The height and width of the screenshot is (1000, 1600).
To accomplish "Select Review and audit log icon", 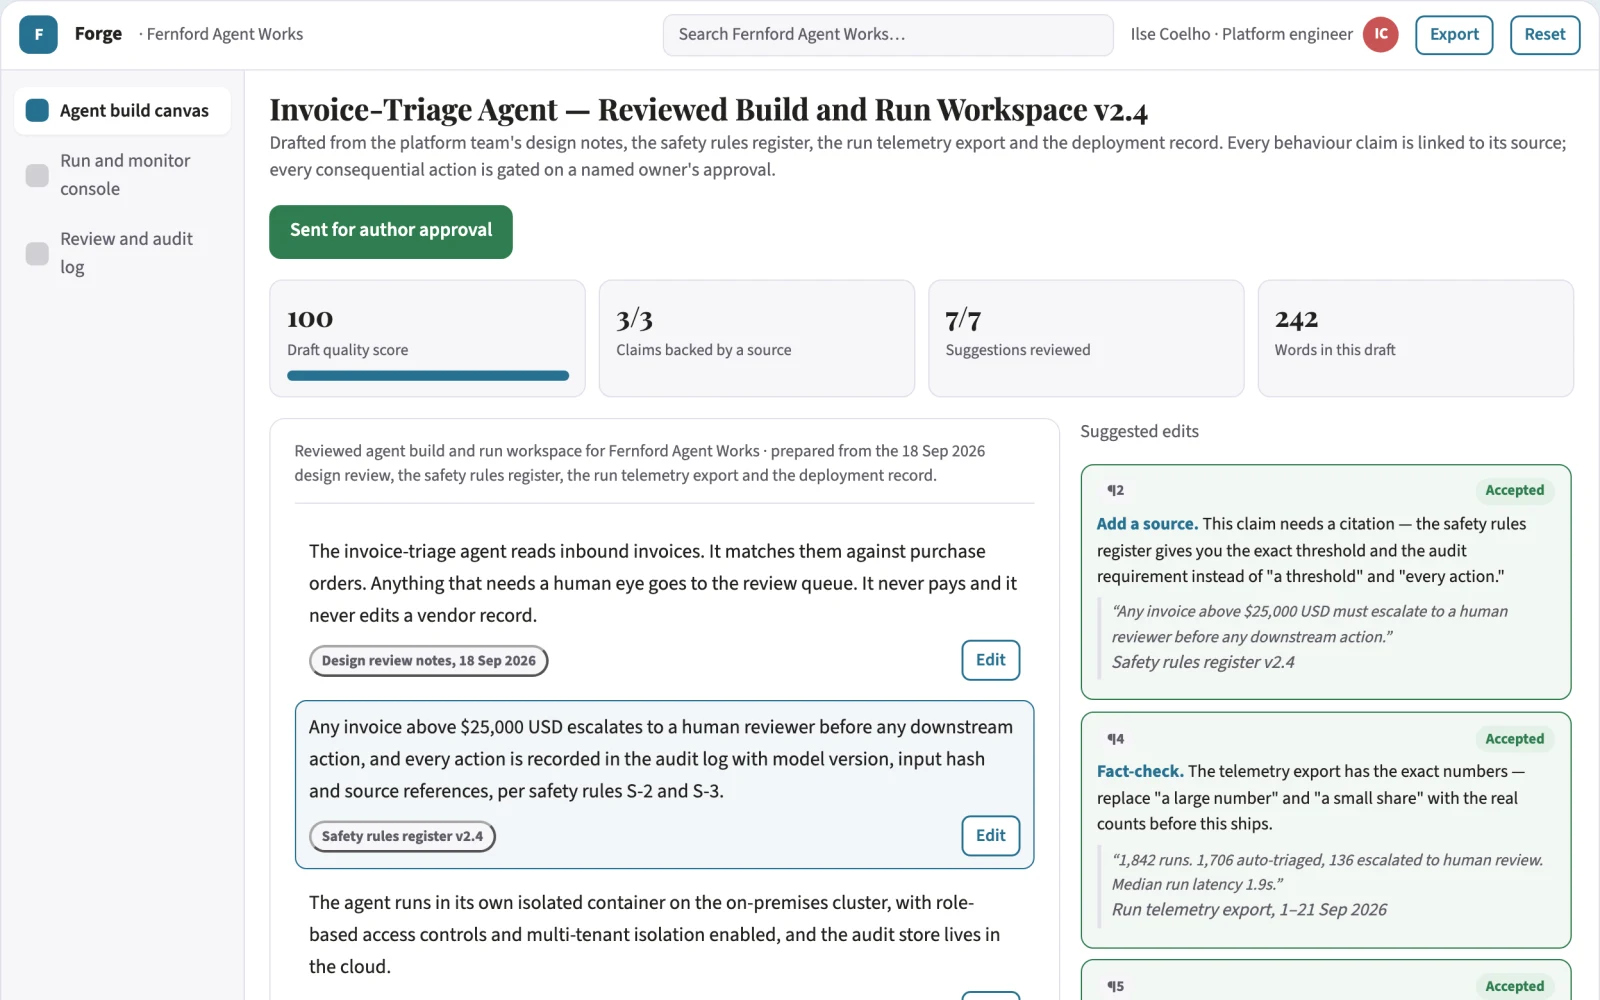I will coord(37,253).
